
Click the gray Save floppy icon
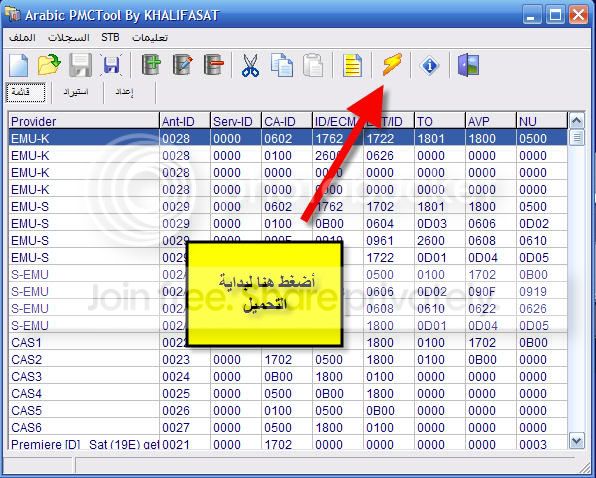[x=80, y=65]
